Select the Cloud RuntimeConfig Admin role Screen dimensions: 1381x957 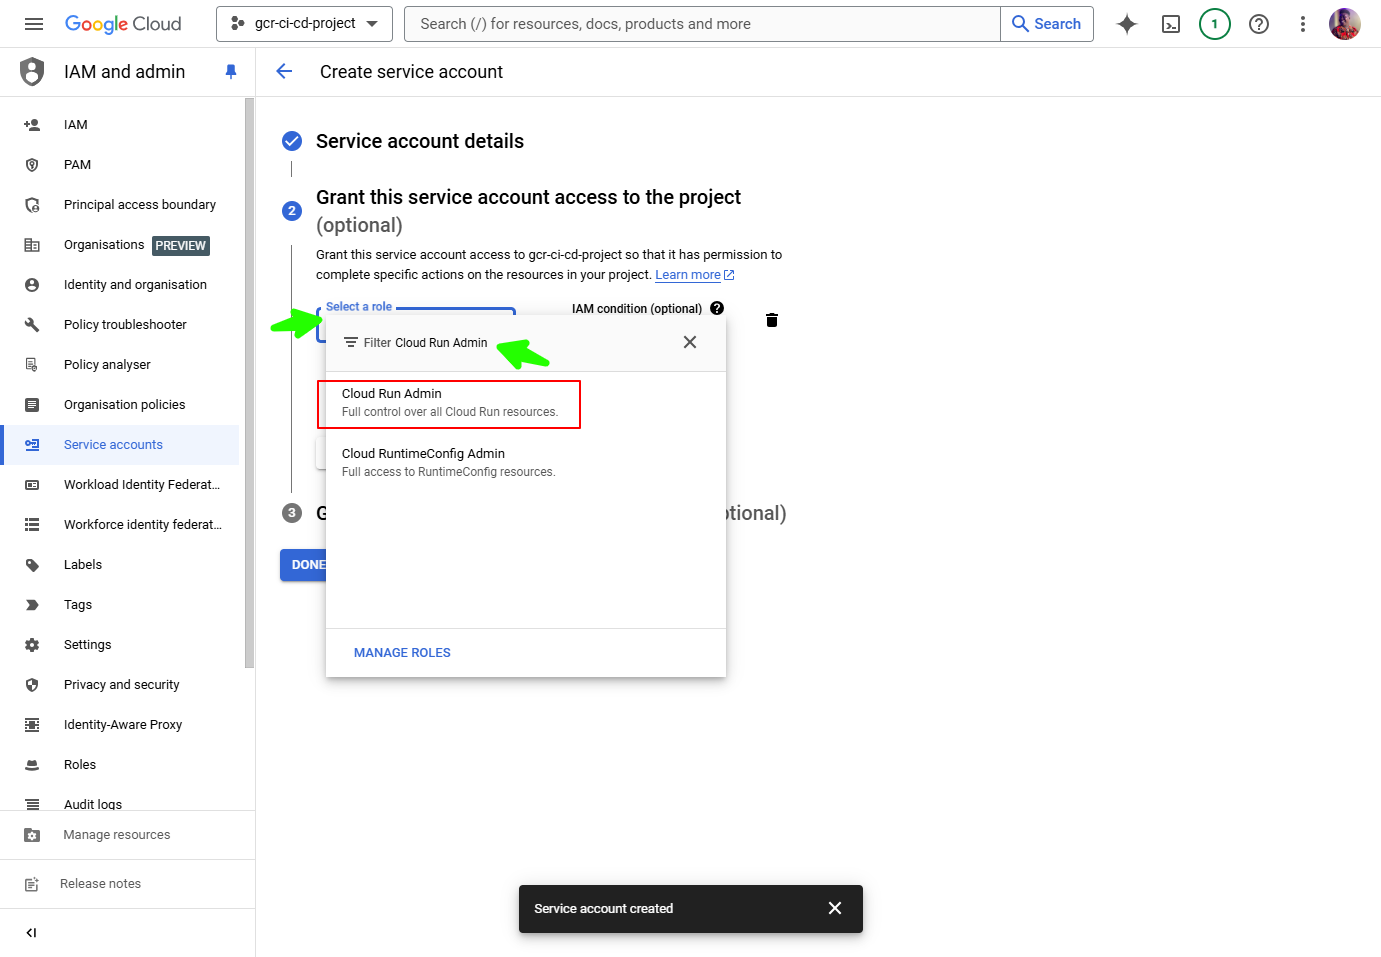coord(526,462)
